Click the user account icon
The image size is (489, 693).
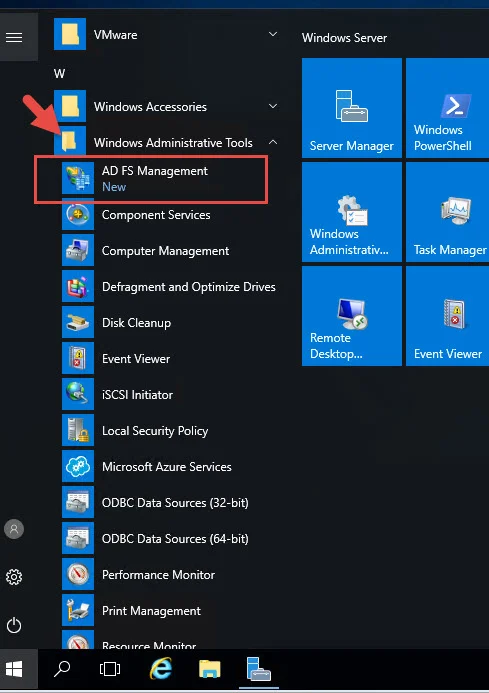pyautogui.click(x=14, y=529)
